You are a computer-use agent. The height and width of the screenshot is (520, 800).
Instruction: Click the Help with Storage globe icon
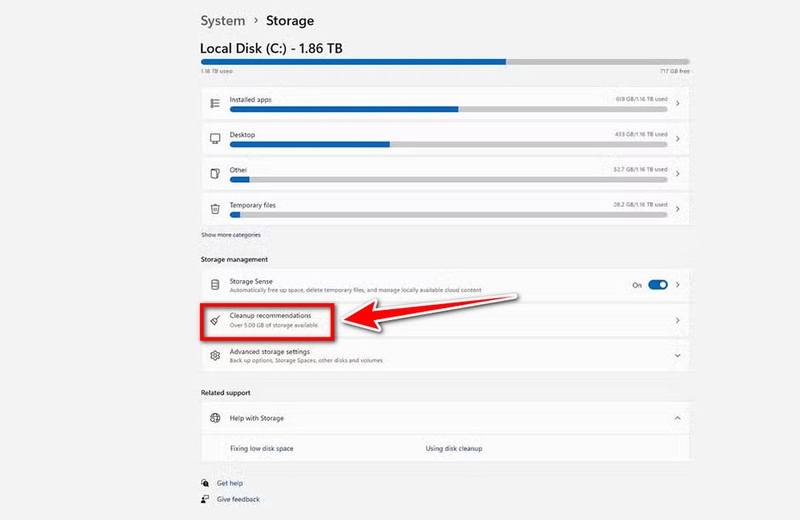[215, 418]
